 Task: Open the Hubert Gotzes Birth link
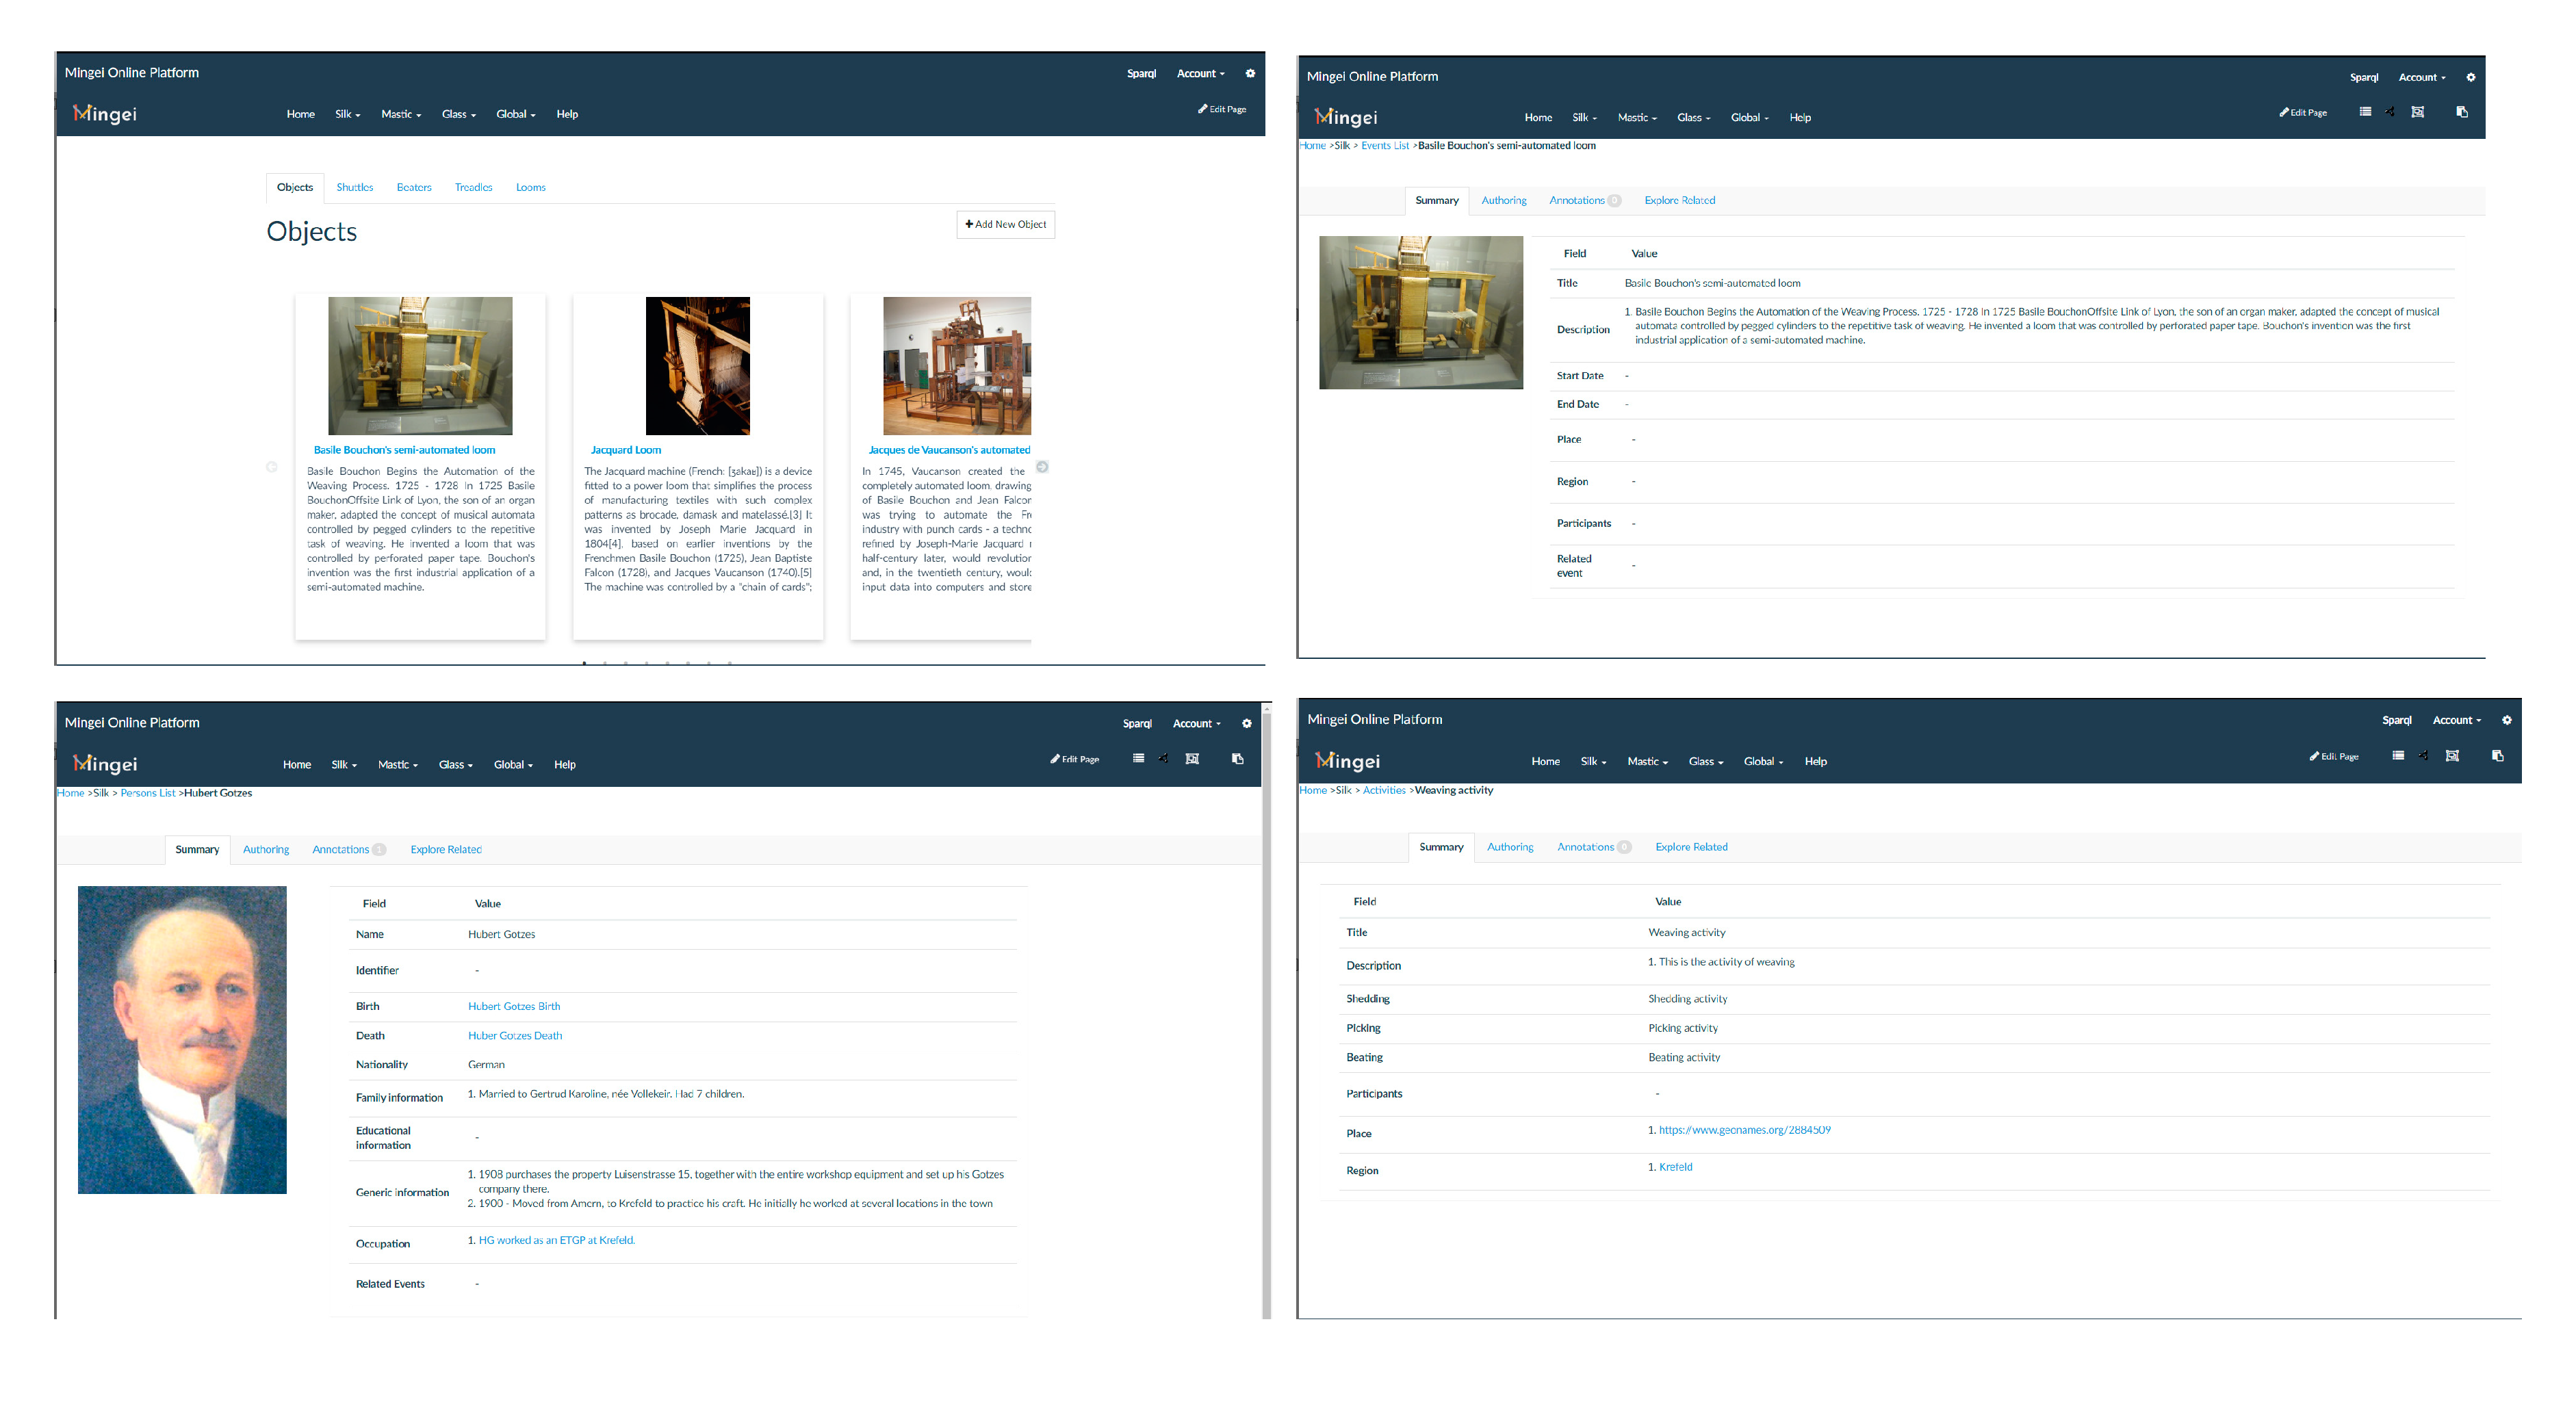[514, 1006]
